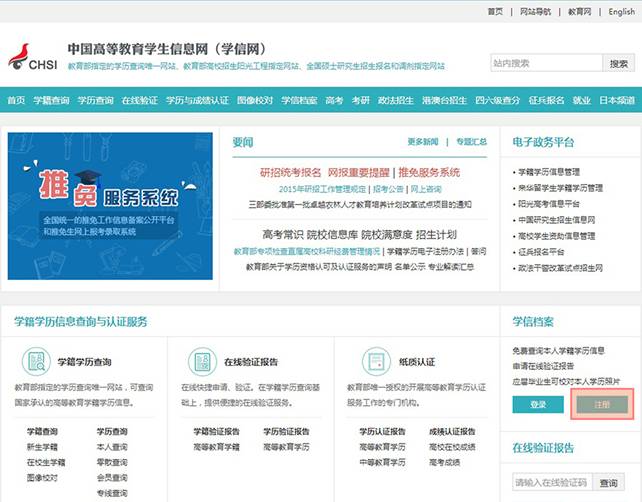Open 政法干警改革试点招生网 link
Viewport: 642px width, 502px height.
coord(561,268)
